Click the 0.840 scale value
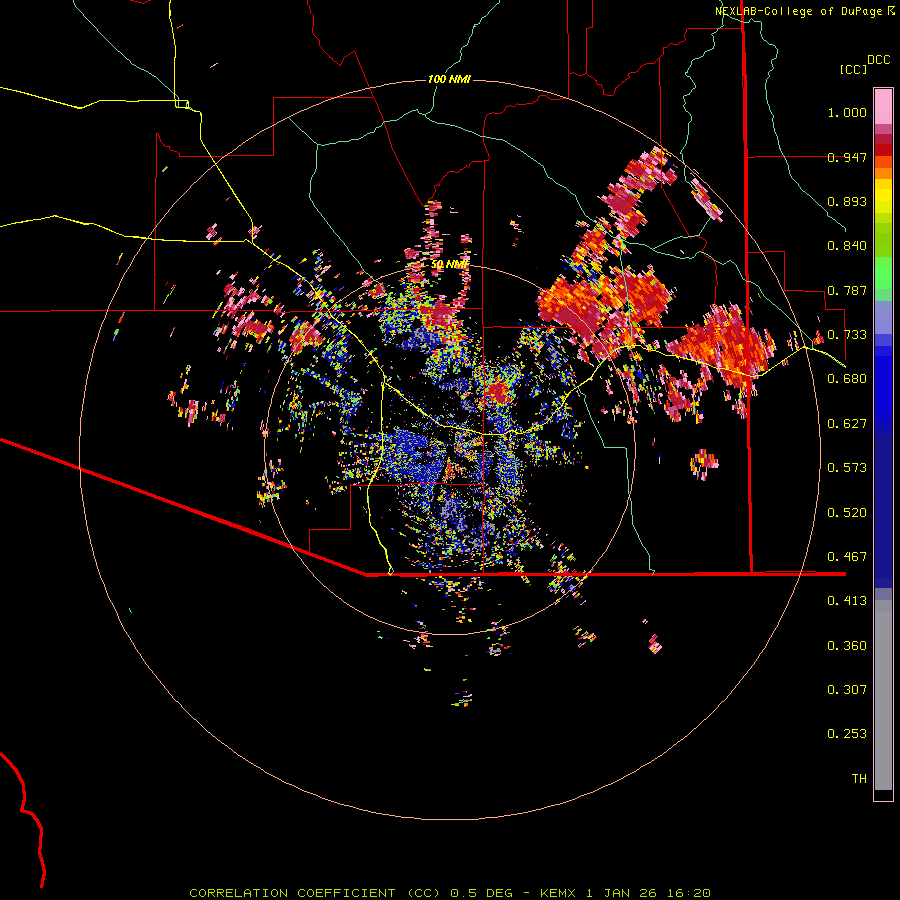Image resolution: width=900 pixels, height=900 pixels. point(847,246)
